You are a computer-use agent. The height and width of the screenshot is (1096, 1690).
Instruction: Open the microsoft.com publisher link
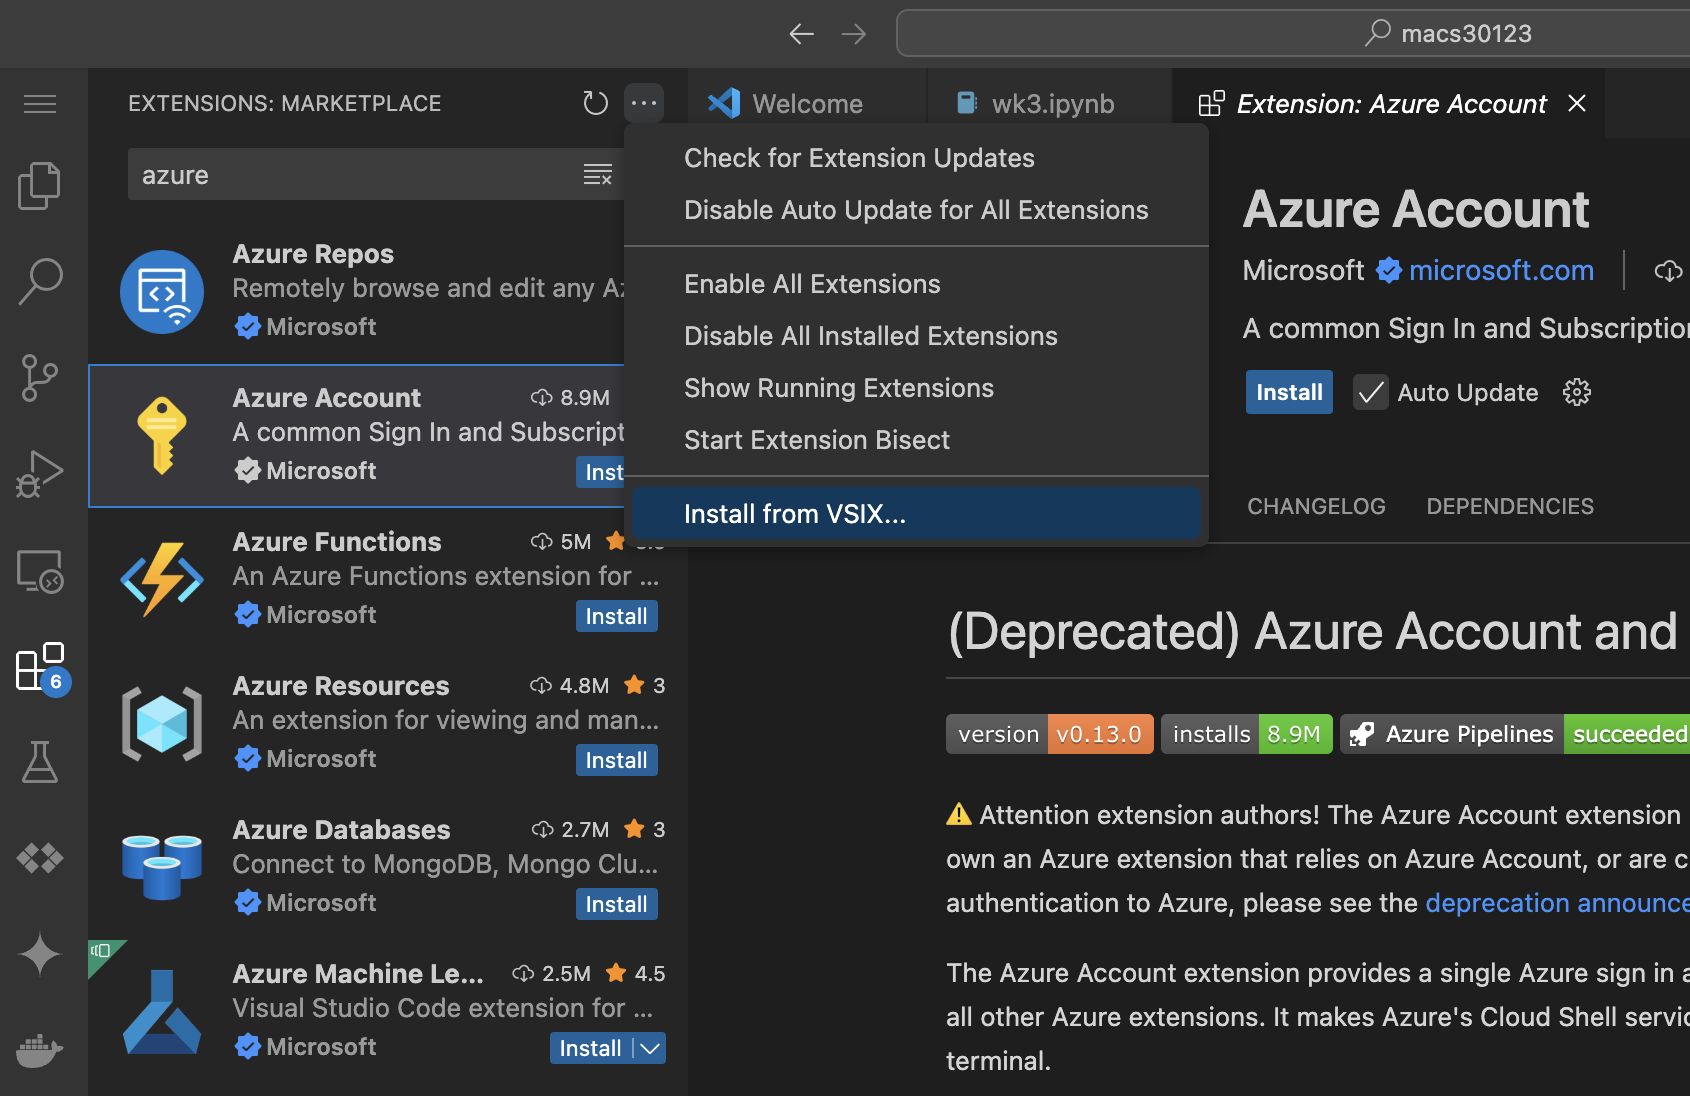point(1501,270)
